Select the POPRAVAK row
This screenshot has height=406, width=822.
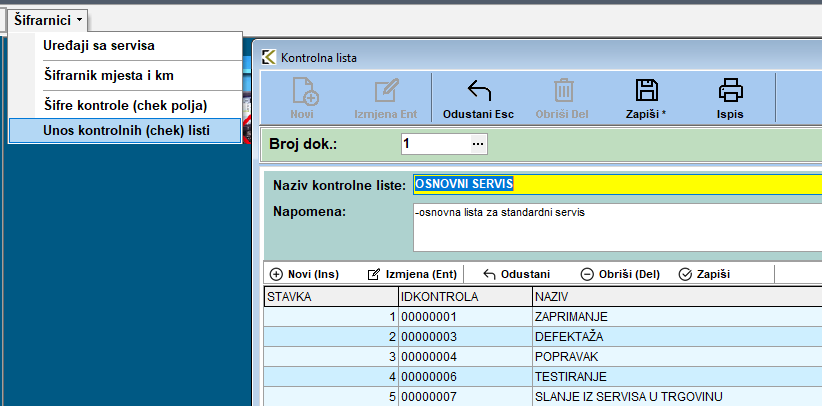[x=543, y=357]
